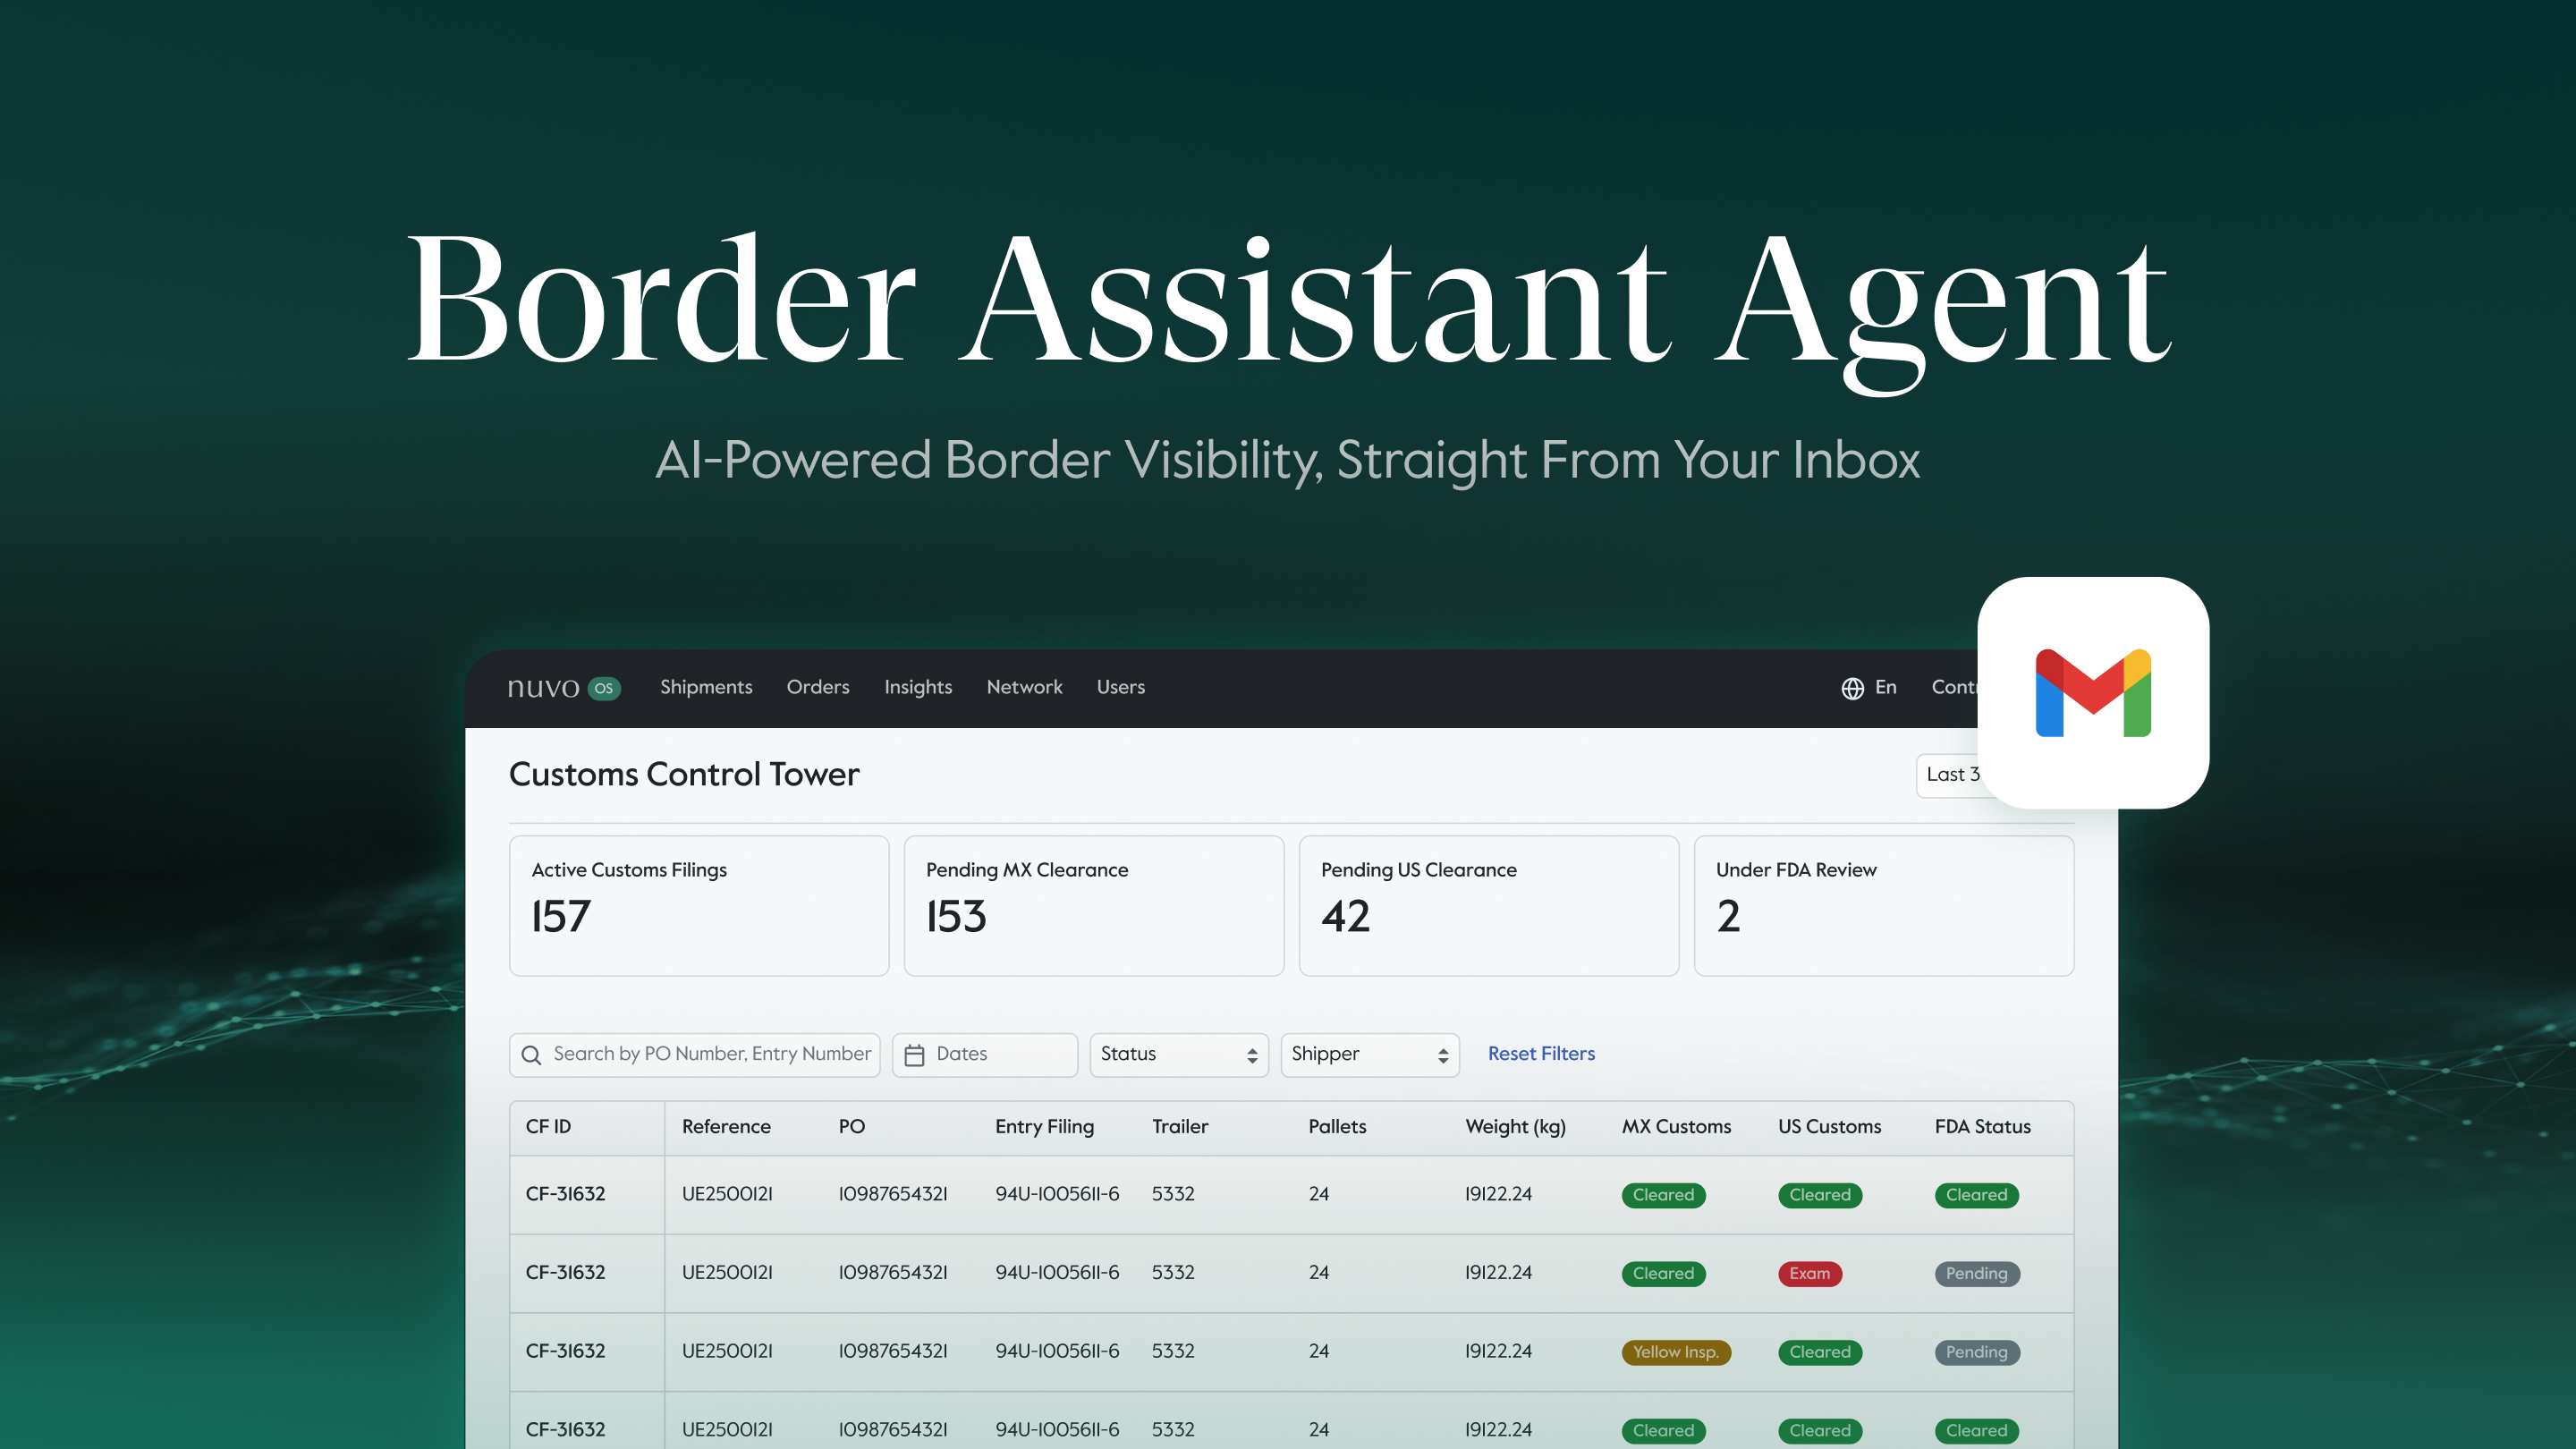Click the Gmail app icon
This screenshot has height=1449, width=2576.
2092,693
